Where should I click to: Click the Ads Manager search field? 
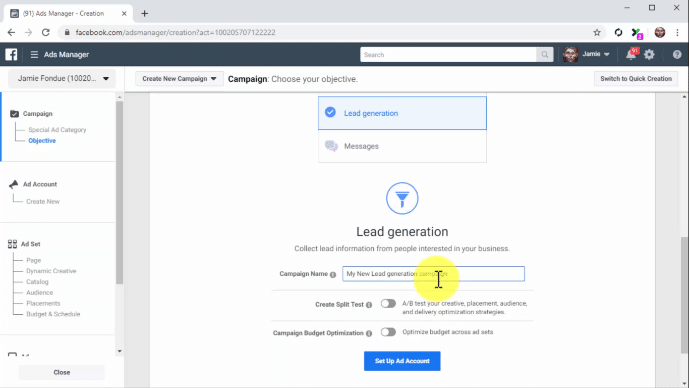[448, 54]
